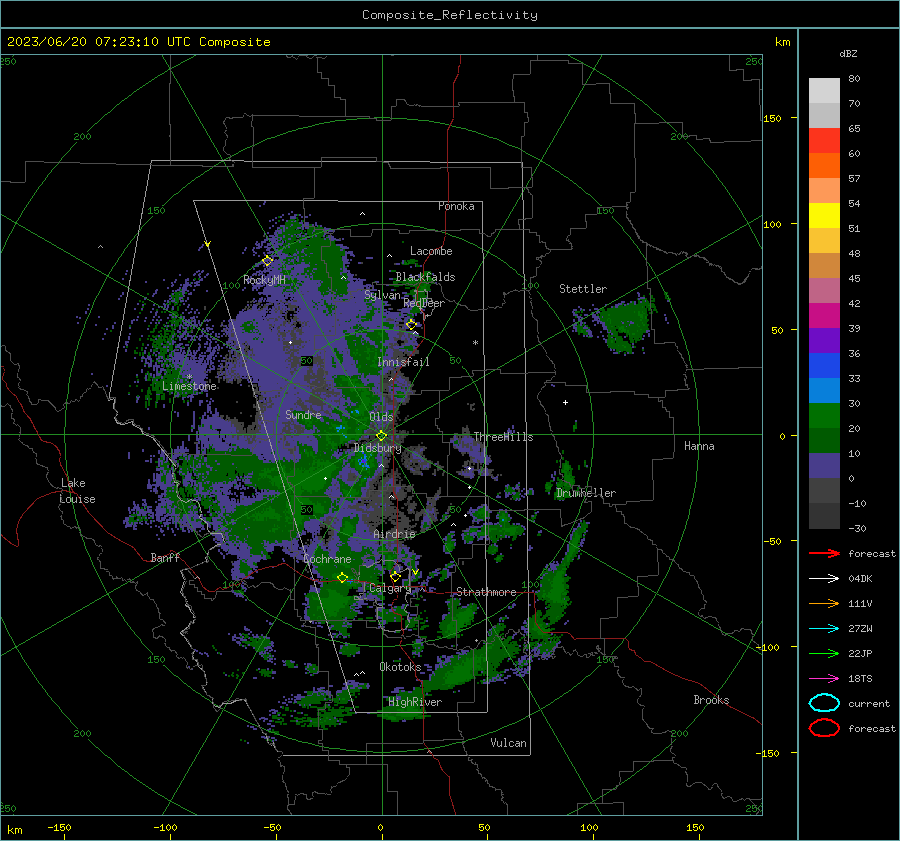The height and width of the screenshot is (841, 900).
Task: Click the Drumheller town label
Action: pyautogui.click(x=585, y=493)
